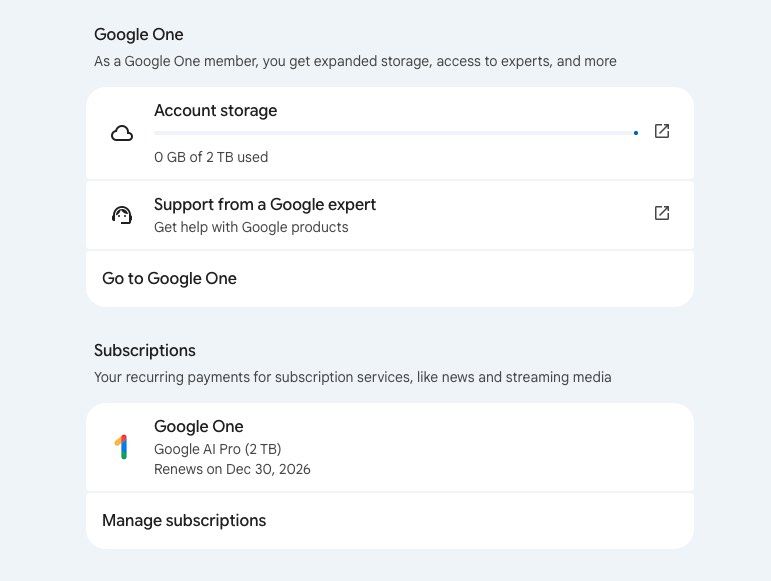Open the external link icon for Google expert support
This screenshot has width=771, height=581.
pos(661,213)
